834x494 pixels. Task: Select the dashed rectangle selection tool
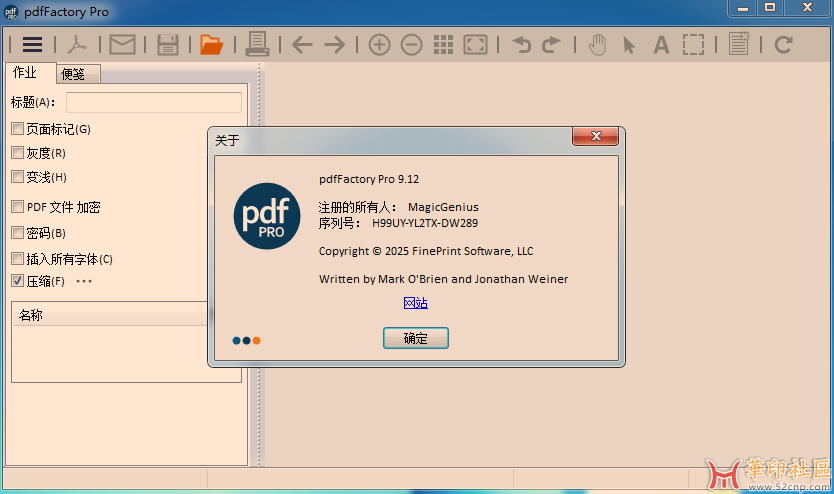point(693,45)
